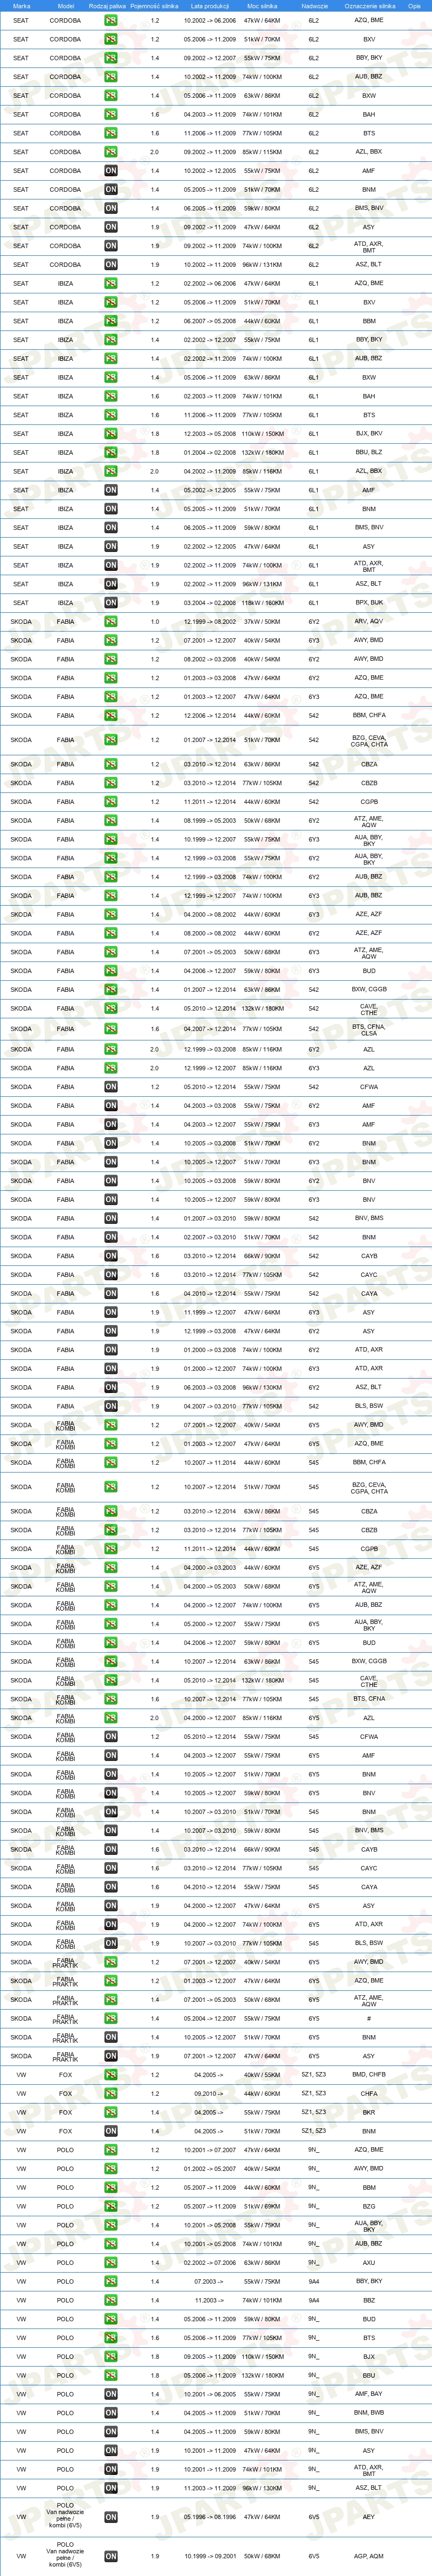Click petrol icon in Fabia ARV, AQV row
The height and width of the screenshot is (2576, 432).
111,622
